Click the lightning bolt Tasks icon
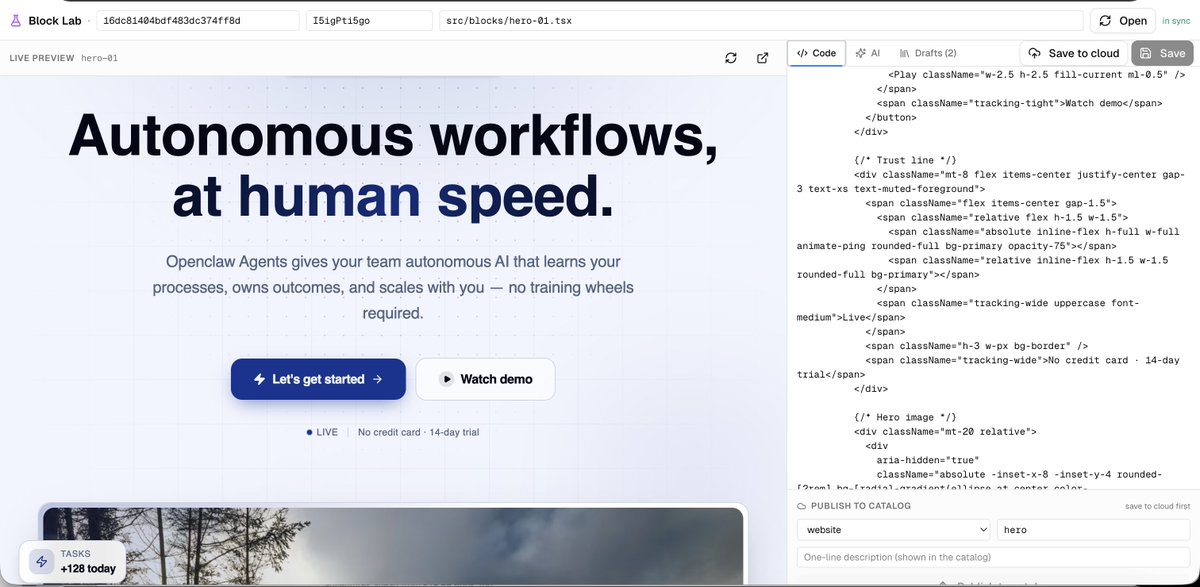The image size is (1200, 587). (x=42, y=561)
